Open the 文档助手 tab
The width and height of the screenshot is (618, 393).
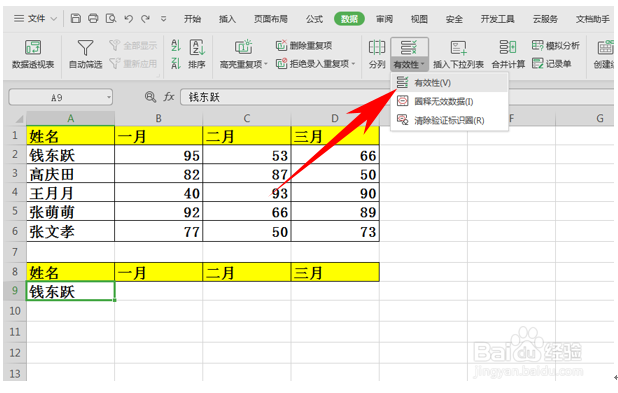click(x=592, y=19)
